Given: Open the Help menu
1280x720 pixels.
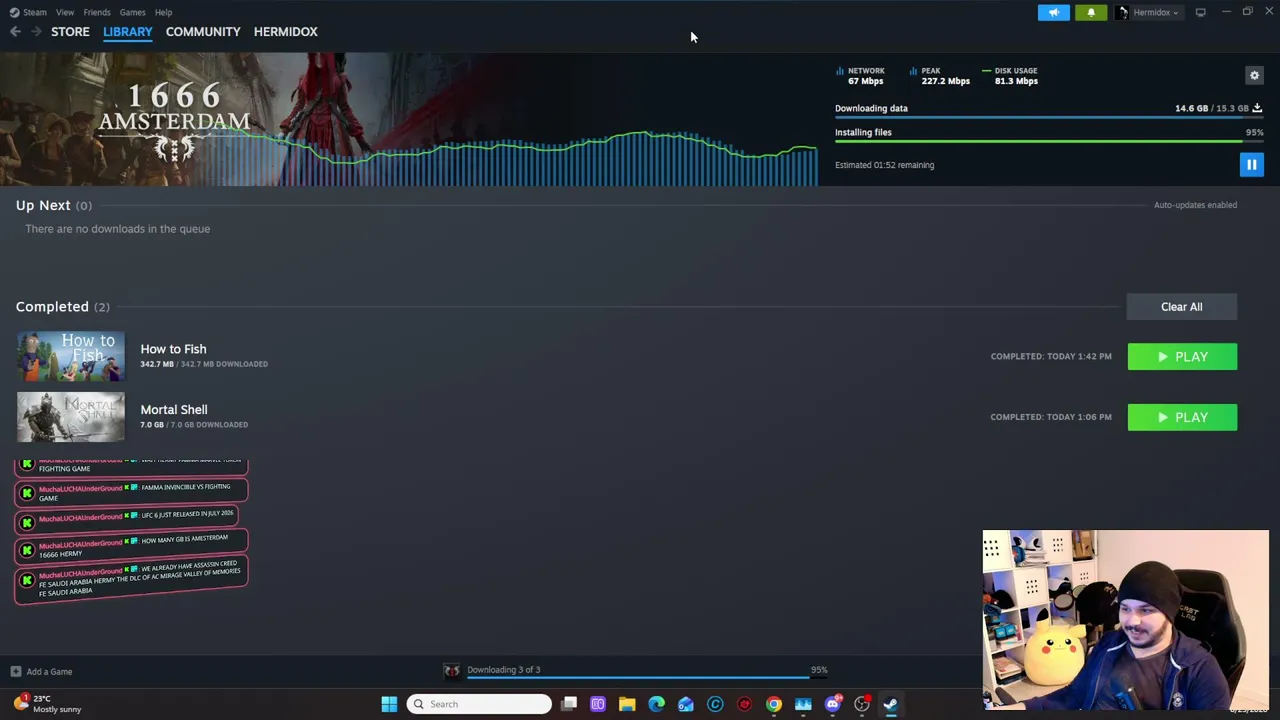Looking at the screenshot, I should [x=164, y=12].
